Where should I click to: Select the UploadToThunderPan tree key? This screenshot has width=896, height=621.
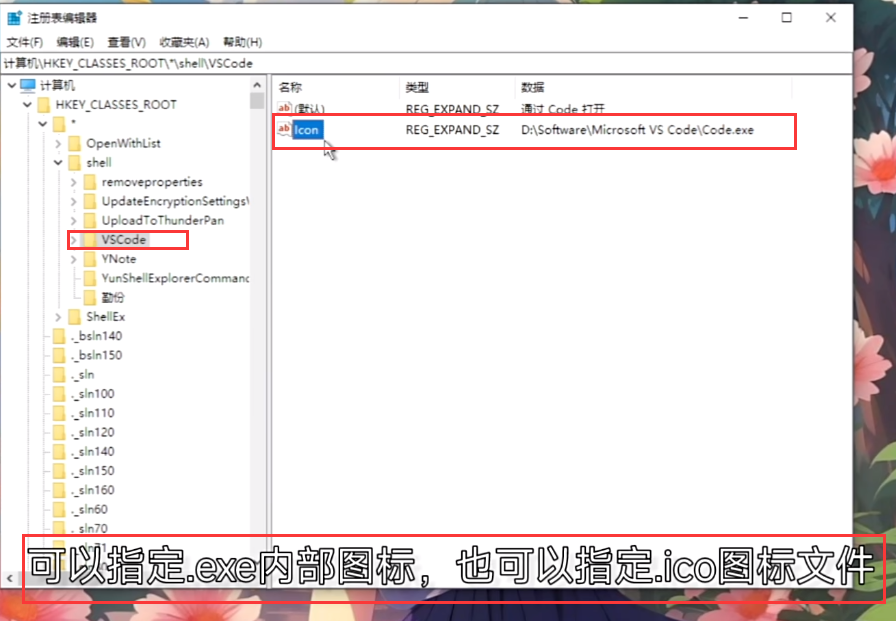(x=162, y=220)
